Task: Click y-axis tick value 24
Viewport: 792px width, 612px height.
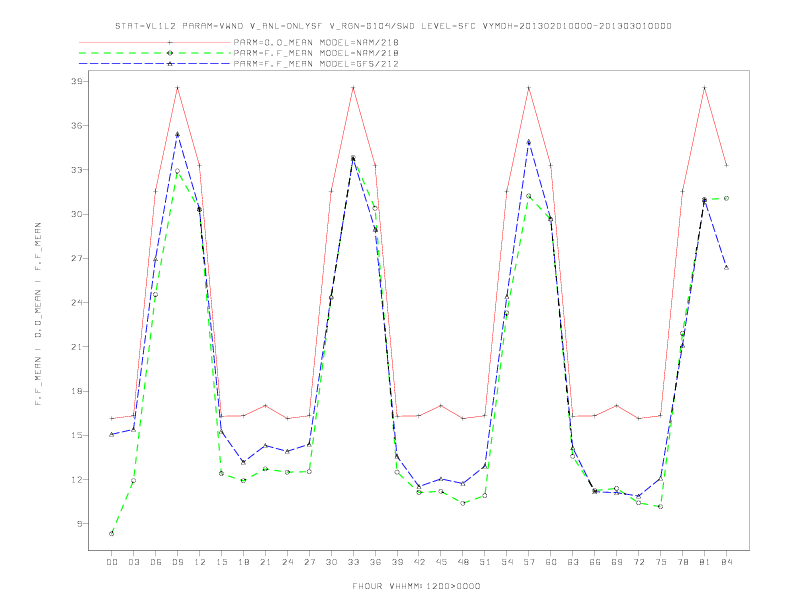Action: [76, 303]
